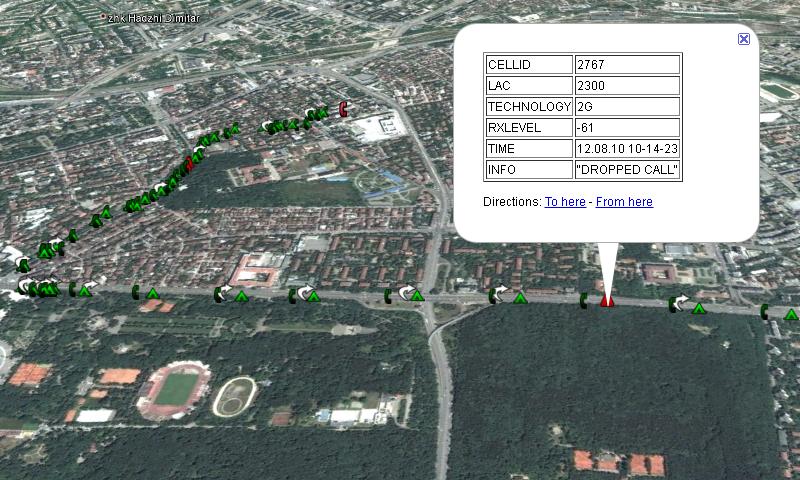Click the white arrow marker right of balloon pointer

point(681,302)
